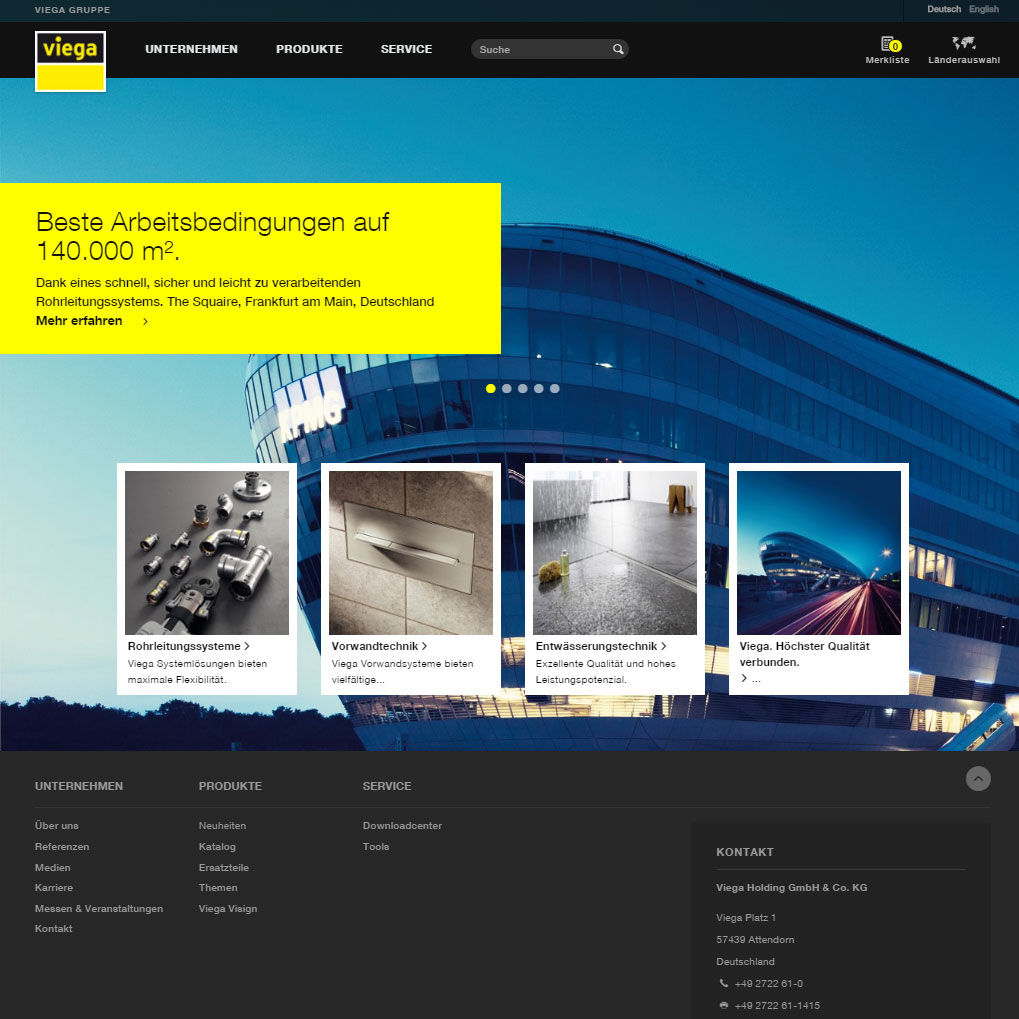Click the Suche search field
Image resolution: width=1019 pixels, height=1019 pixels.
(549, 49)
